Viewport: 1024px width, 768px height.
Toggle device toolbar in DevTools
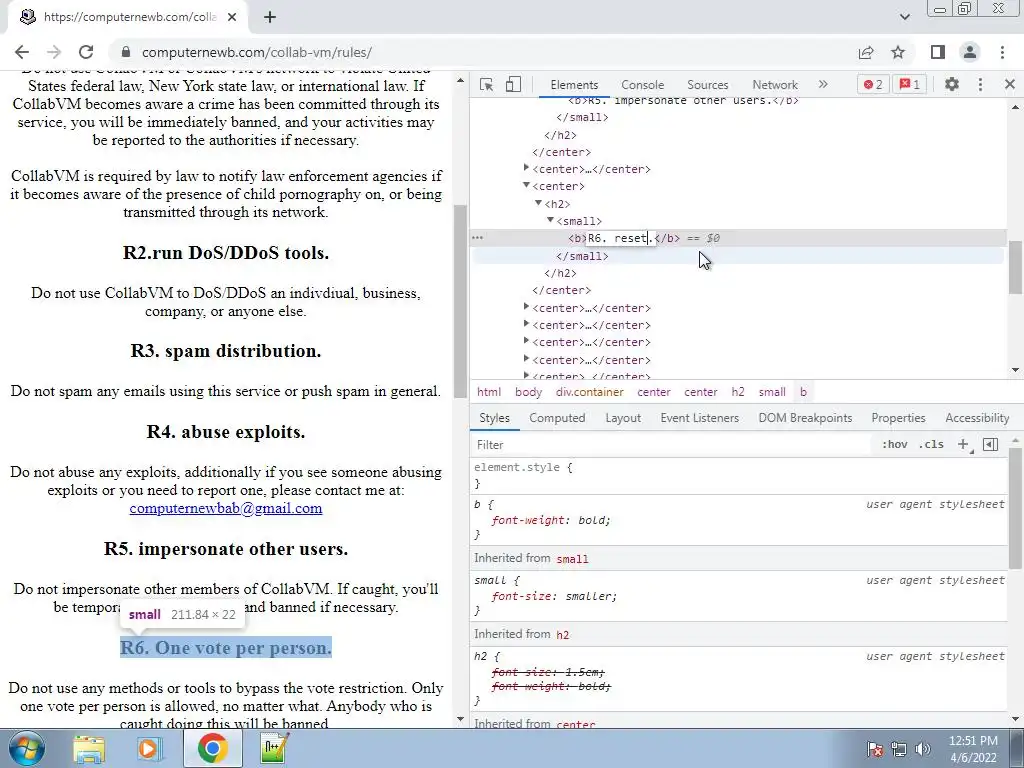coord(513,84)
